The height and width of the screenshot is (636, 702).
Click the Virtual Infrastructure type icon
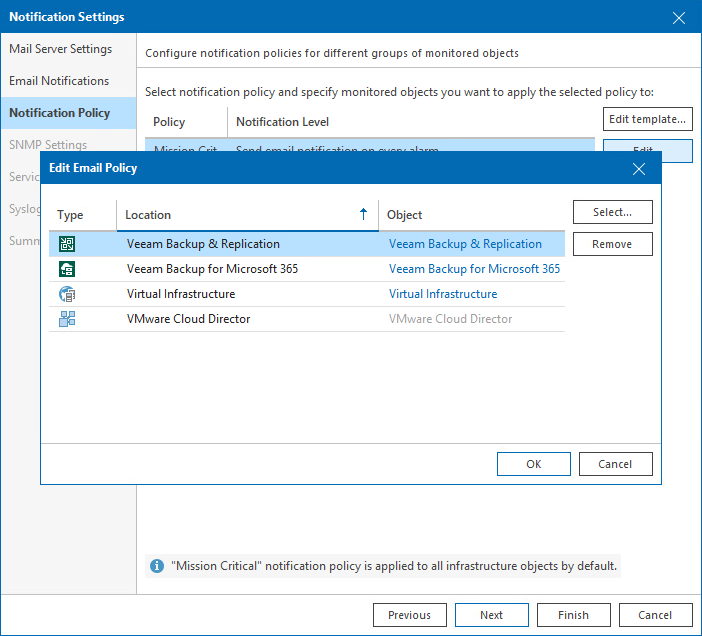(x=67, y=294)
